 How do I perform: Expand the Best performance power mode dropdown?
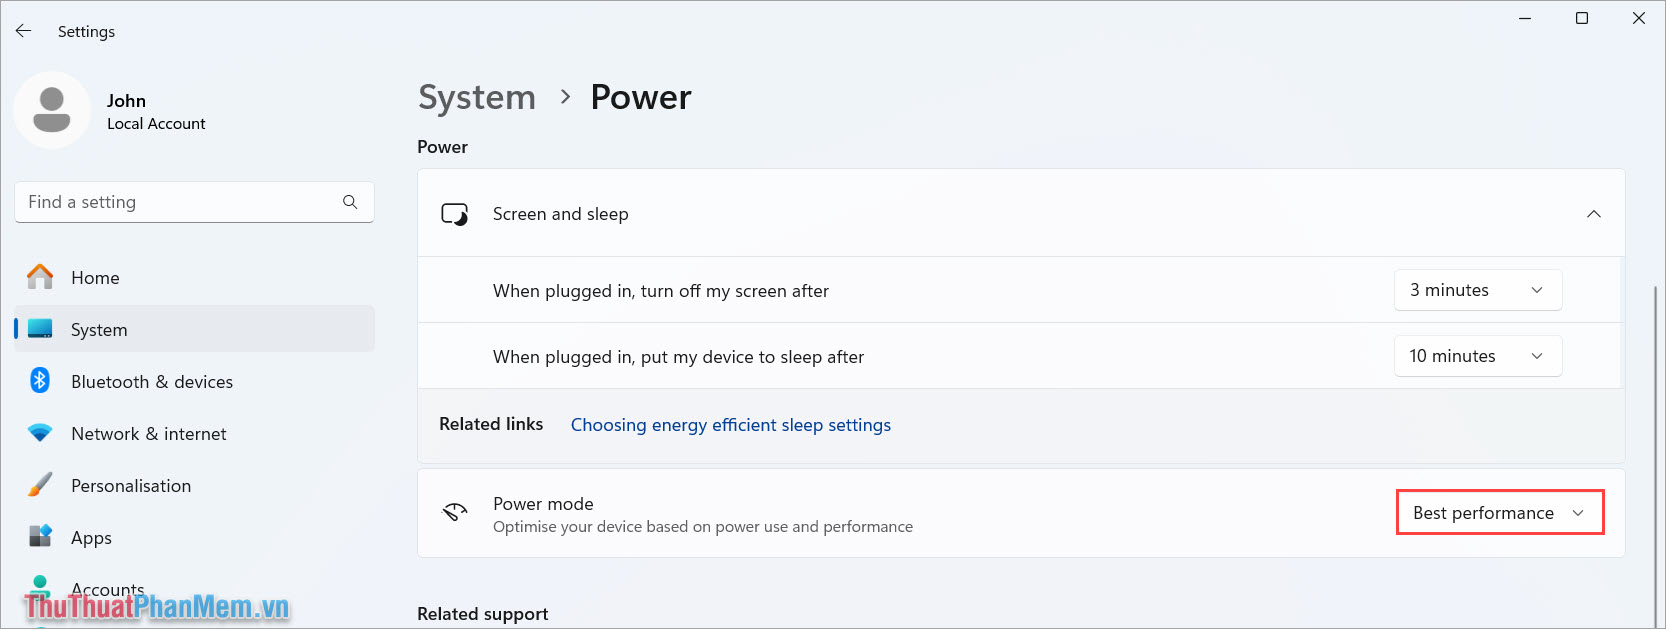(x=1499, y=512)
